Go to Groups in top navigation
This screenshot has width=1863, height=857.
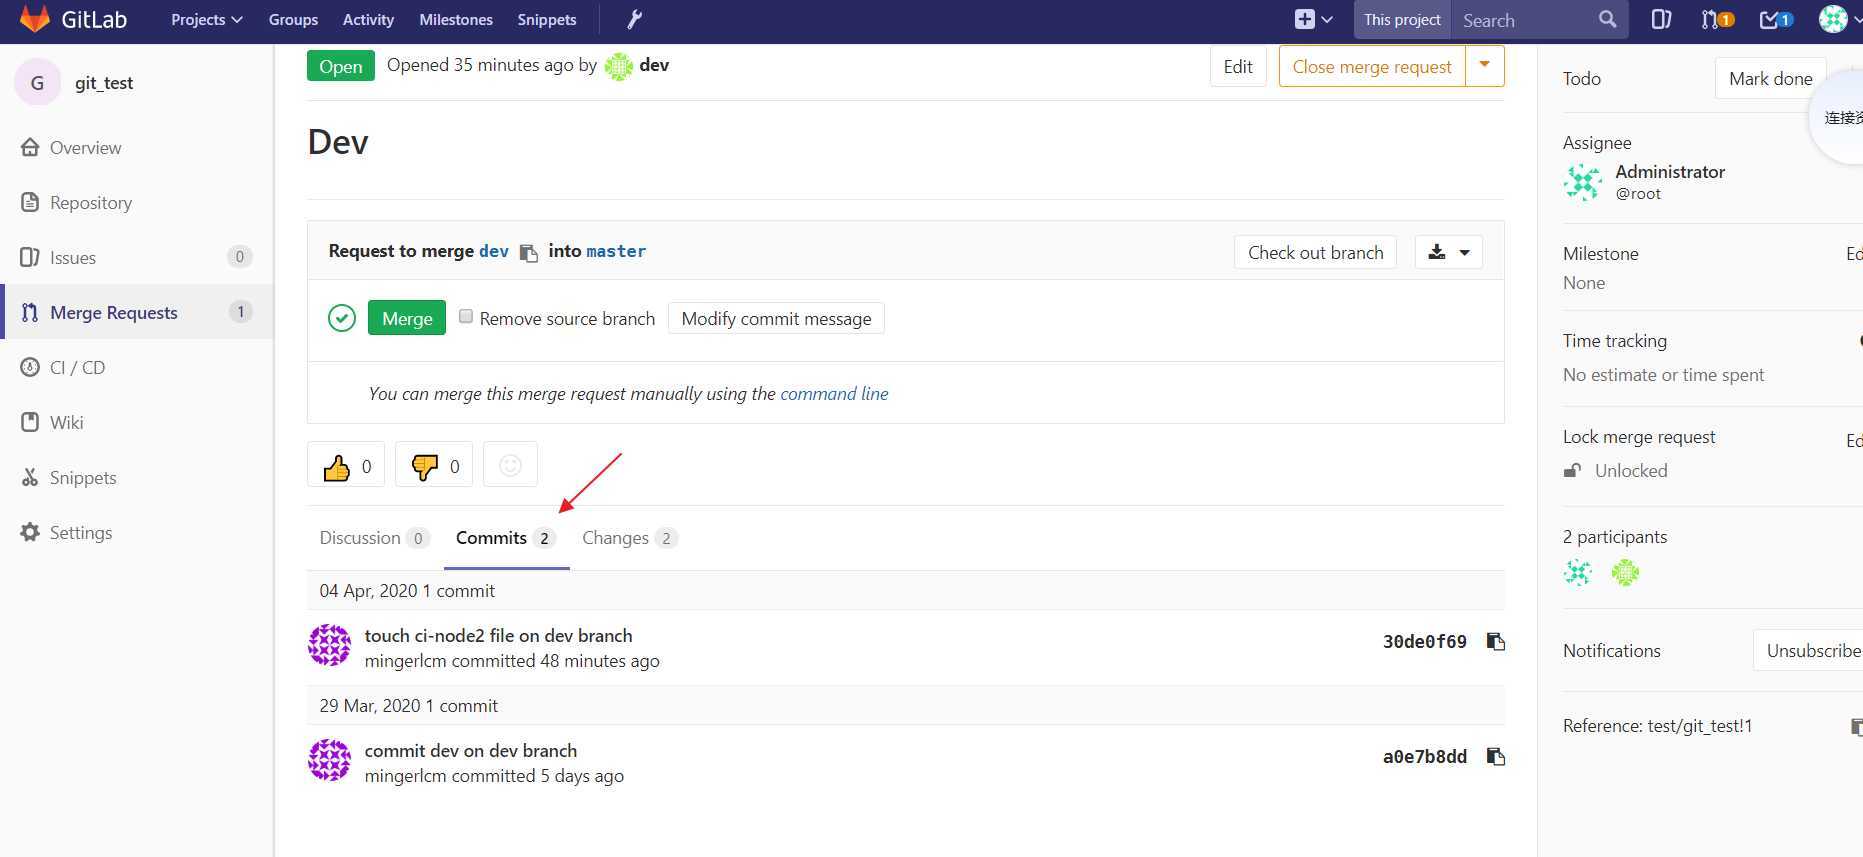(x=293, y=19)
